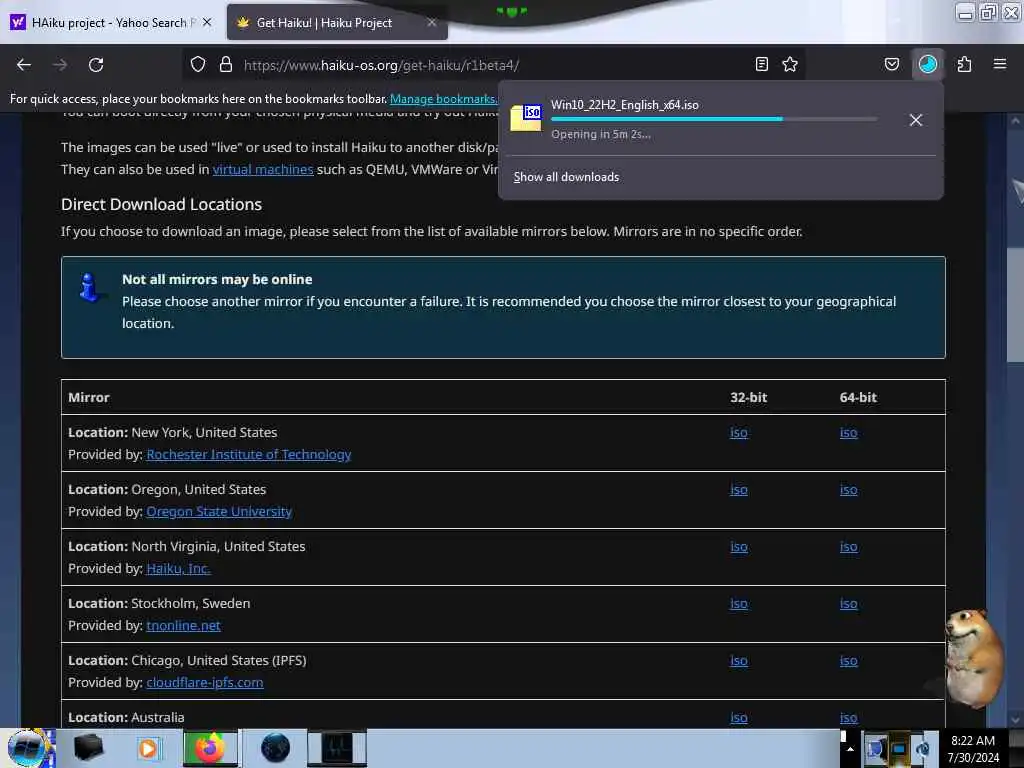Show all downloads
Image resolution: width=1024 pixels, height=768 pixels.
566,177
